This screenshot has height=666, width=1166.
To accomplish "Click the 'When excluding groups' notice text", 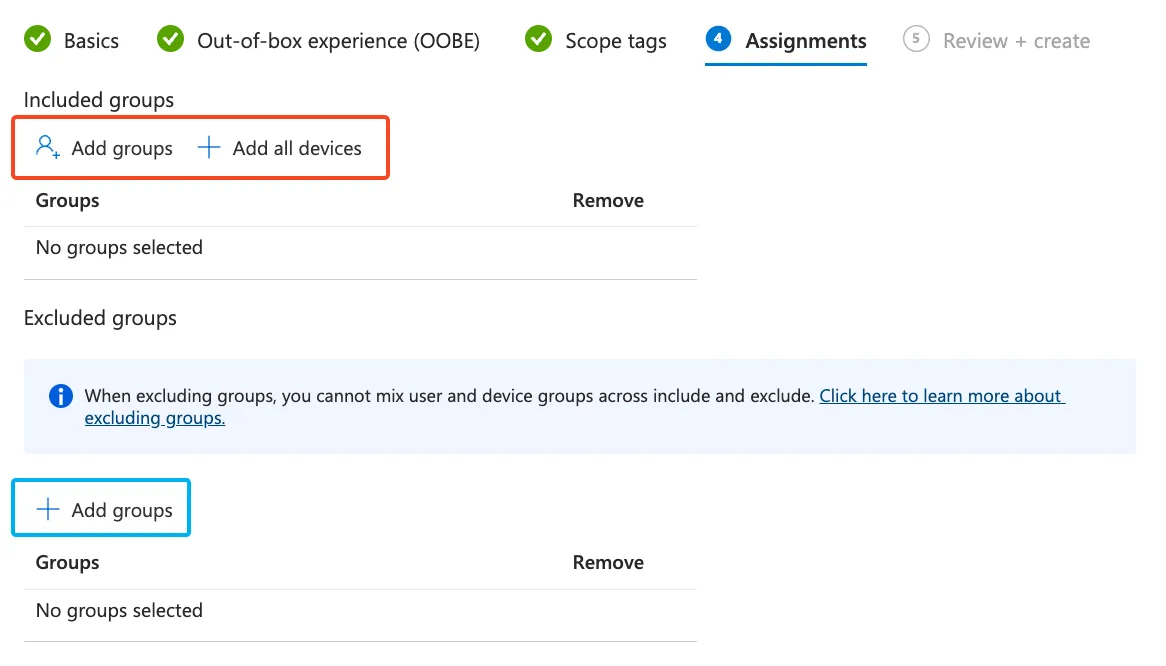I will [x=449, y=396].
